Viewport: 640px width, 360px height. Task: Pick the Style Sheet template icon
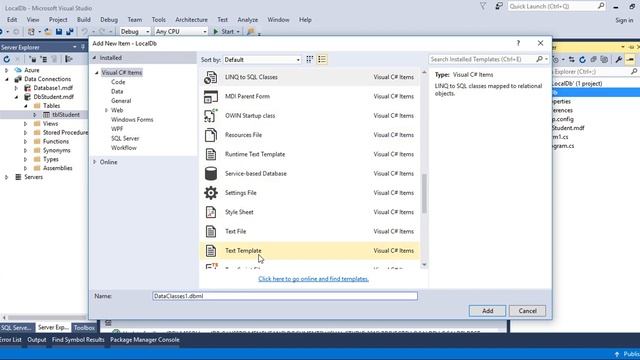coord(211,212)
